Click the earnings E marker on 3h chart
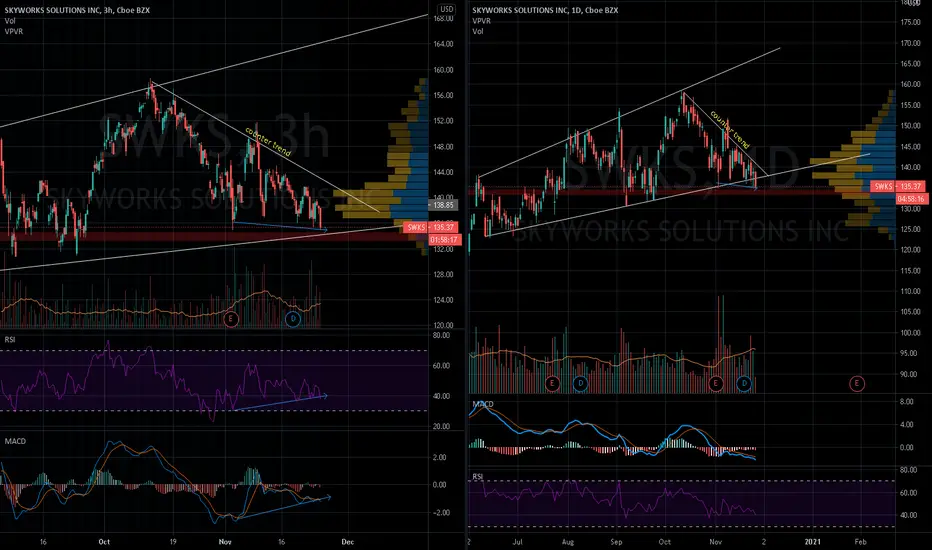 [231, 319]
